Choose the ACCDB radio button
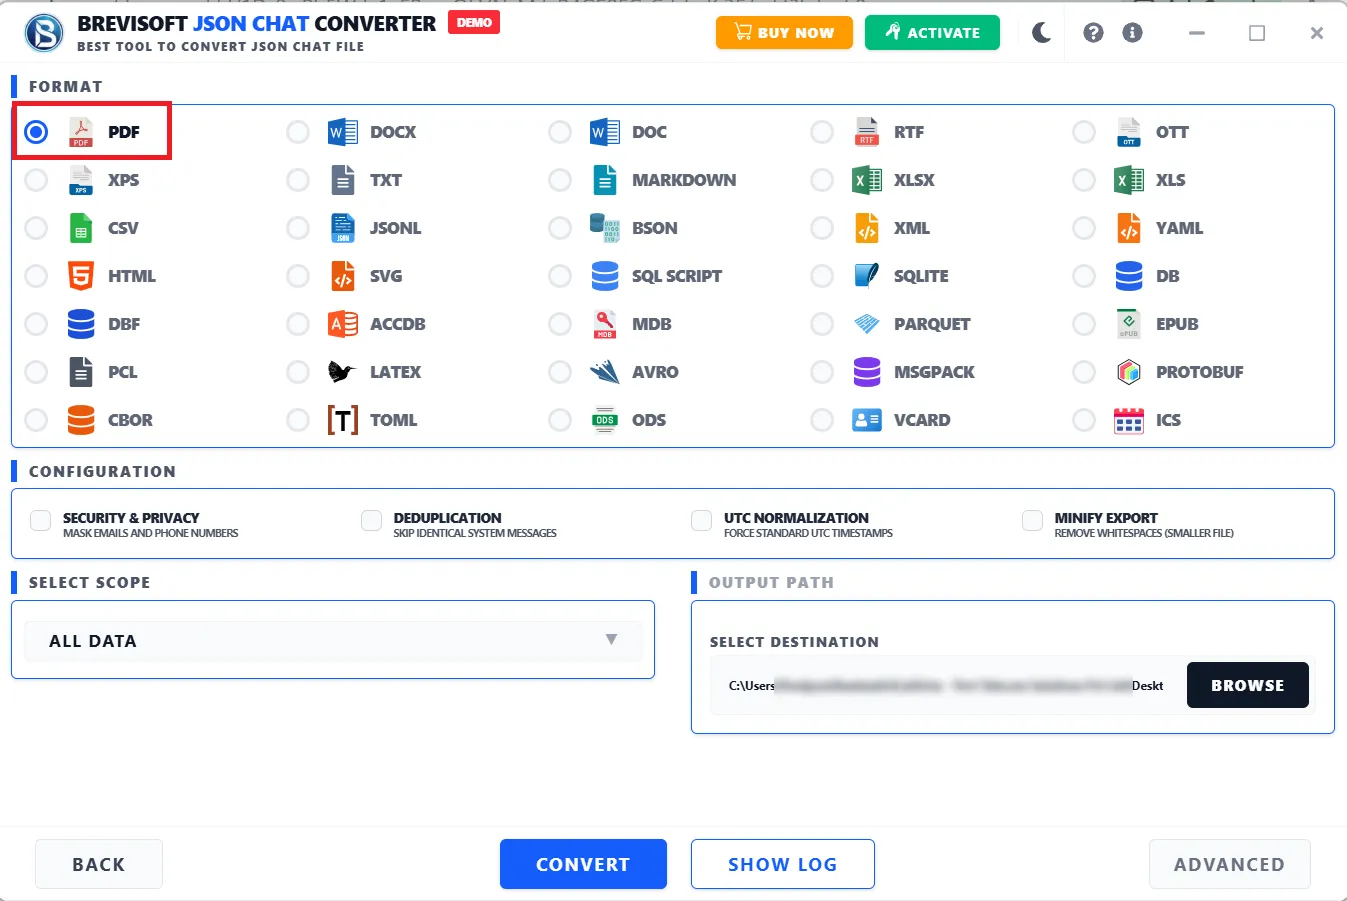1347x901 pixels. 298,324
